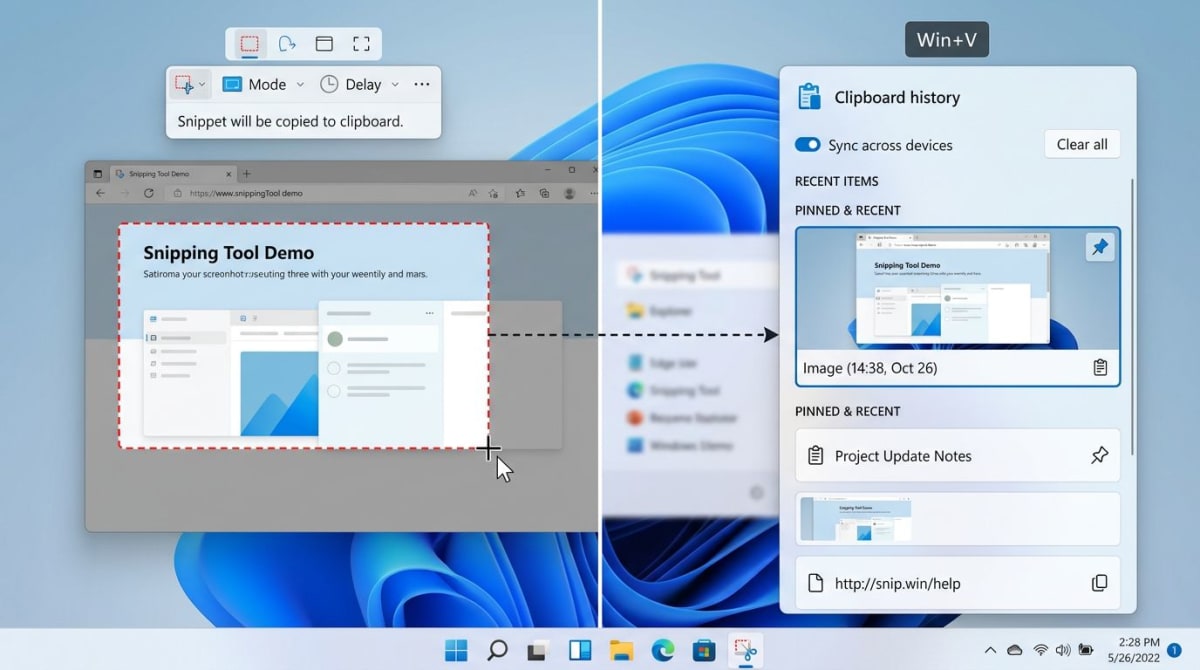Open File Explorer from the taskbar
Screen dimensions: 1200x670
(x=621, y=650)
